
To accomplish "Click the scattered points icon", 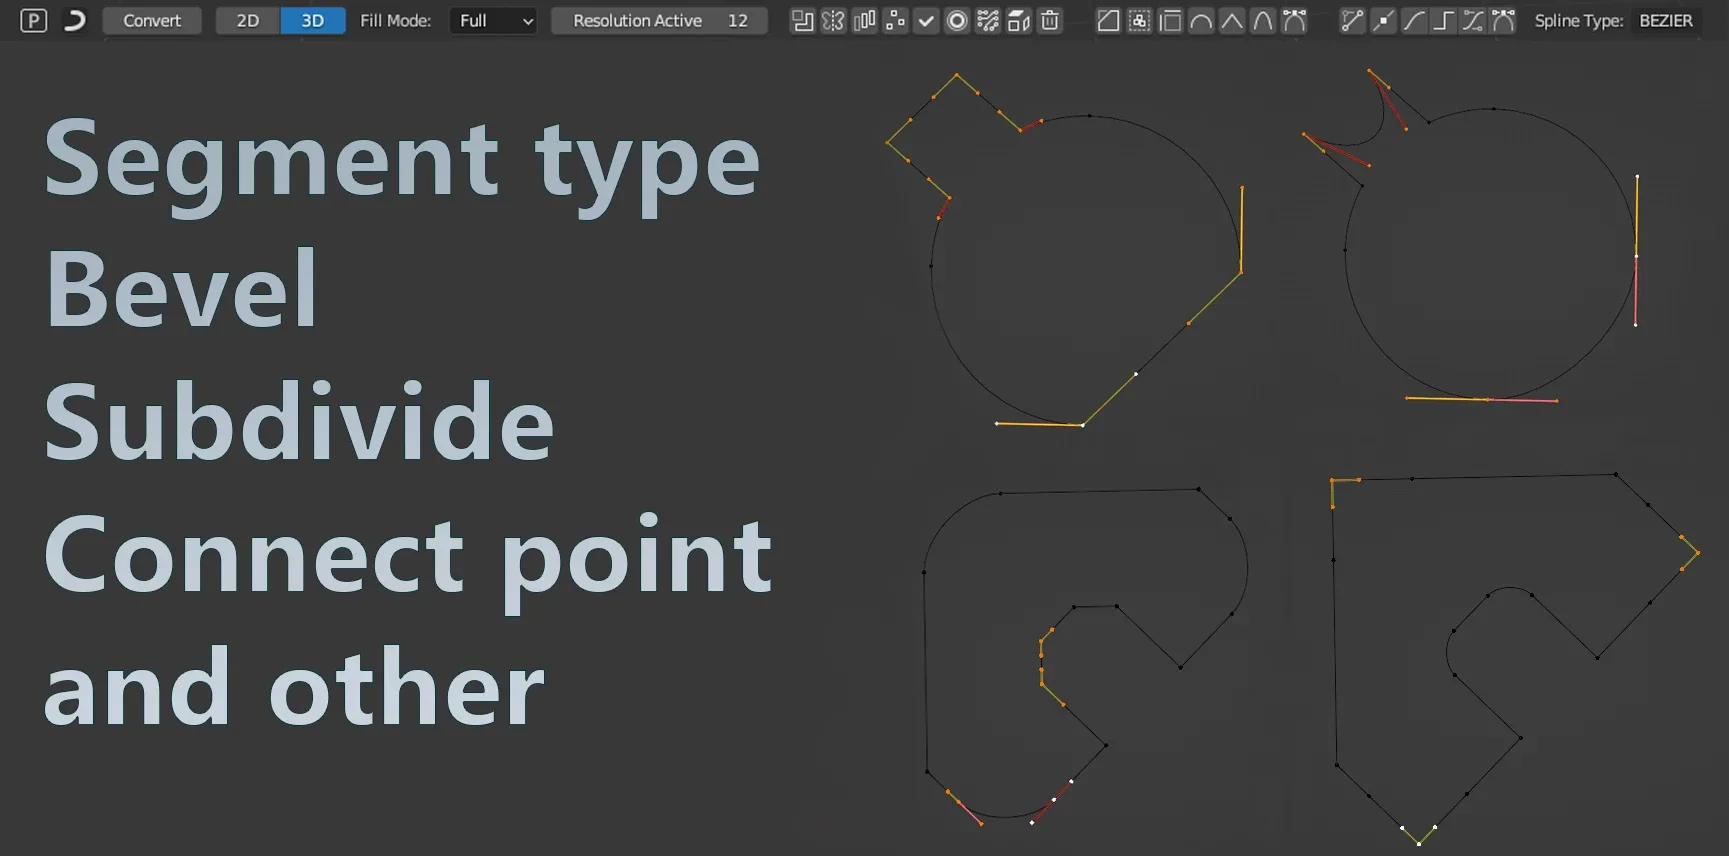I will coord(895,20).
